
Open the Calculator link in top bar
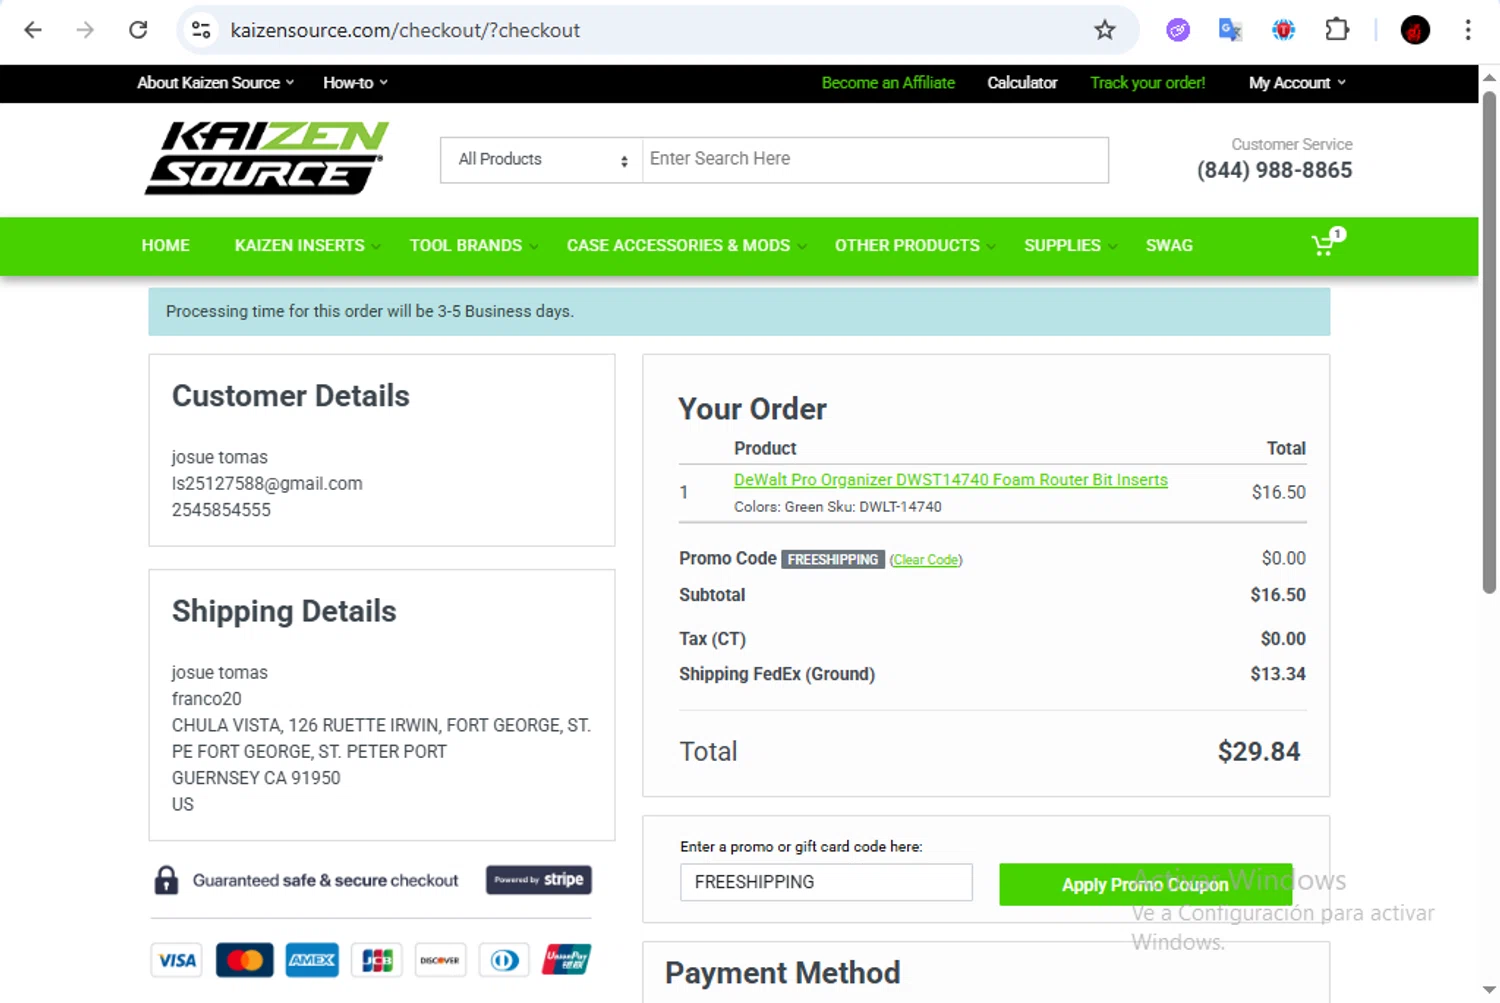point(1022,83)
